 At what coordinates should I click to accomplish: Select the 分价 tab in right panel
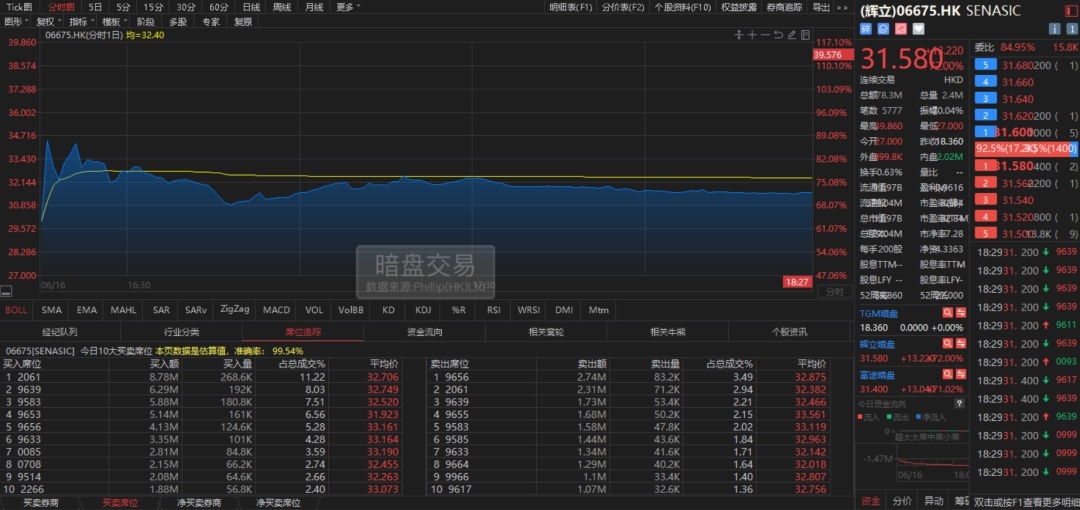902,500
